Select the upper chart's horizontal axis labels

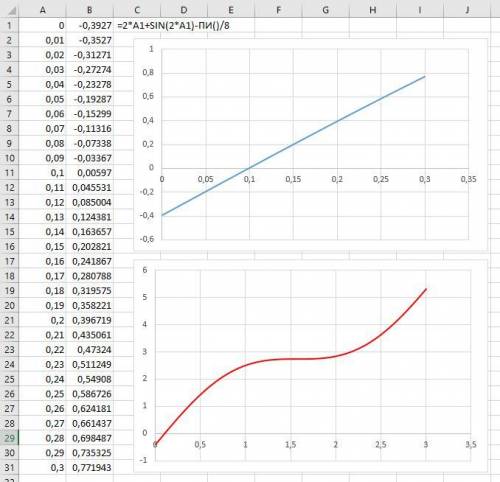click(x=315, y=179)
